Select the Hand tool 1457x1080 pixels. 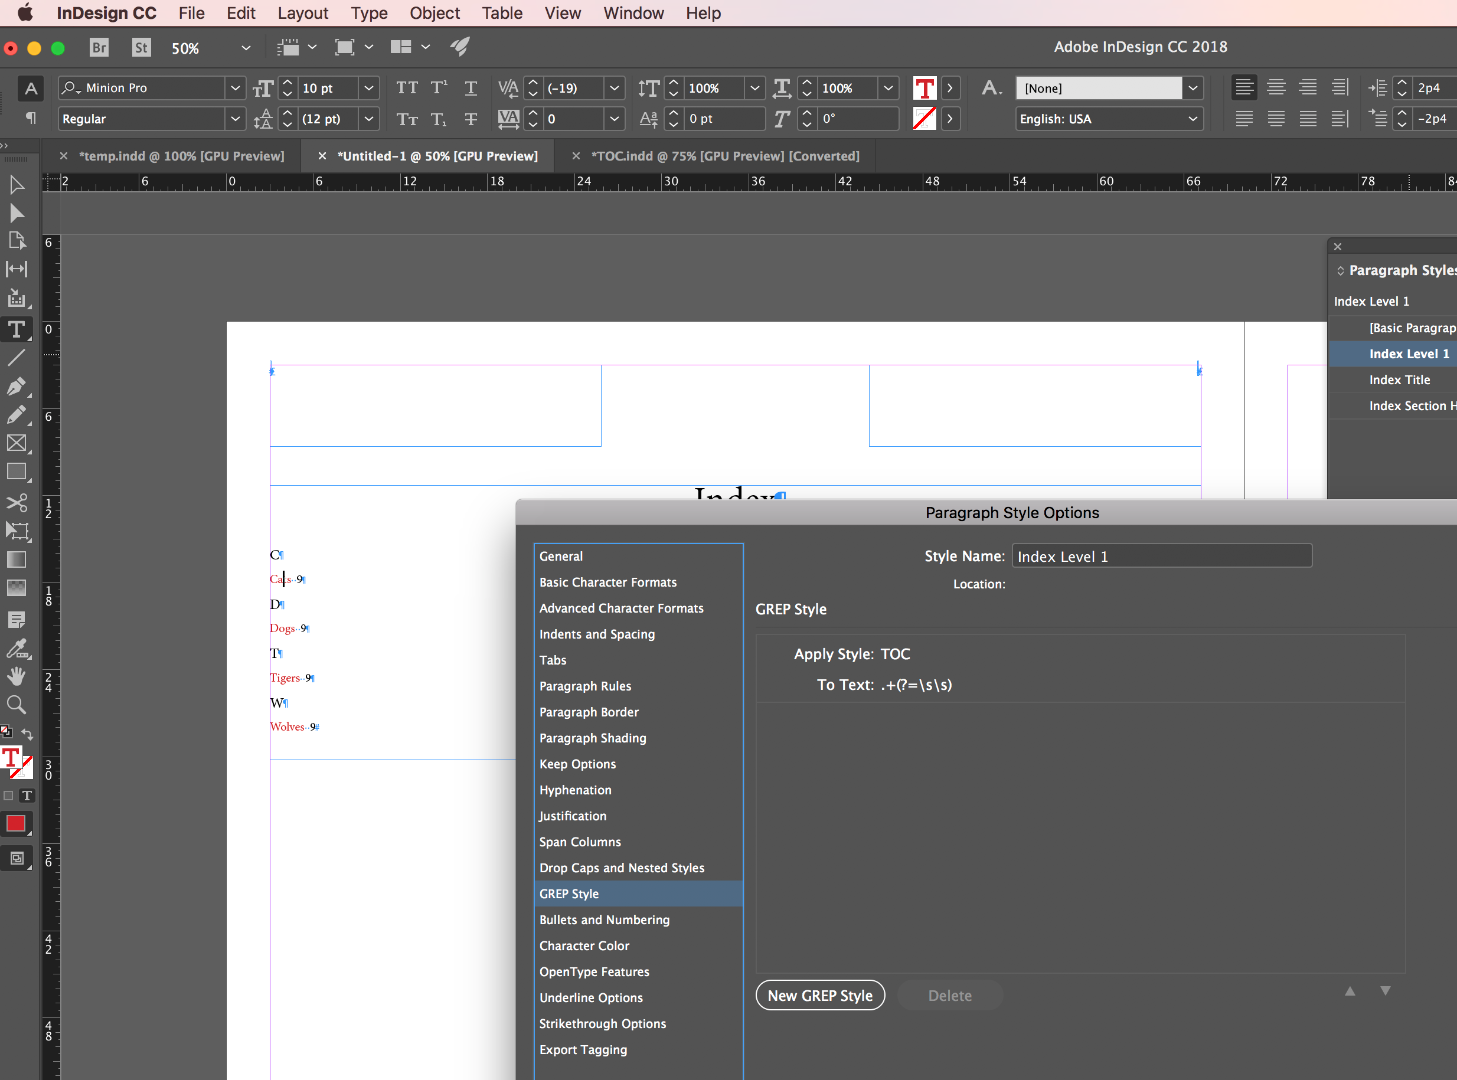click(17, 677)
